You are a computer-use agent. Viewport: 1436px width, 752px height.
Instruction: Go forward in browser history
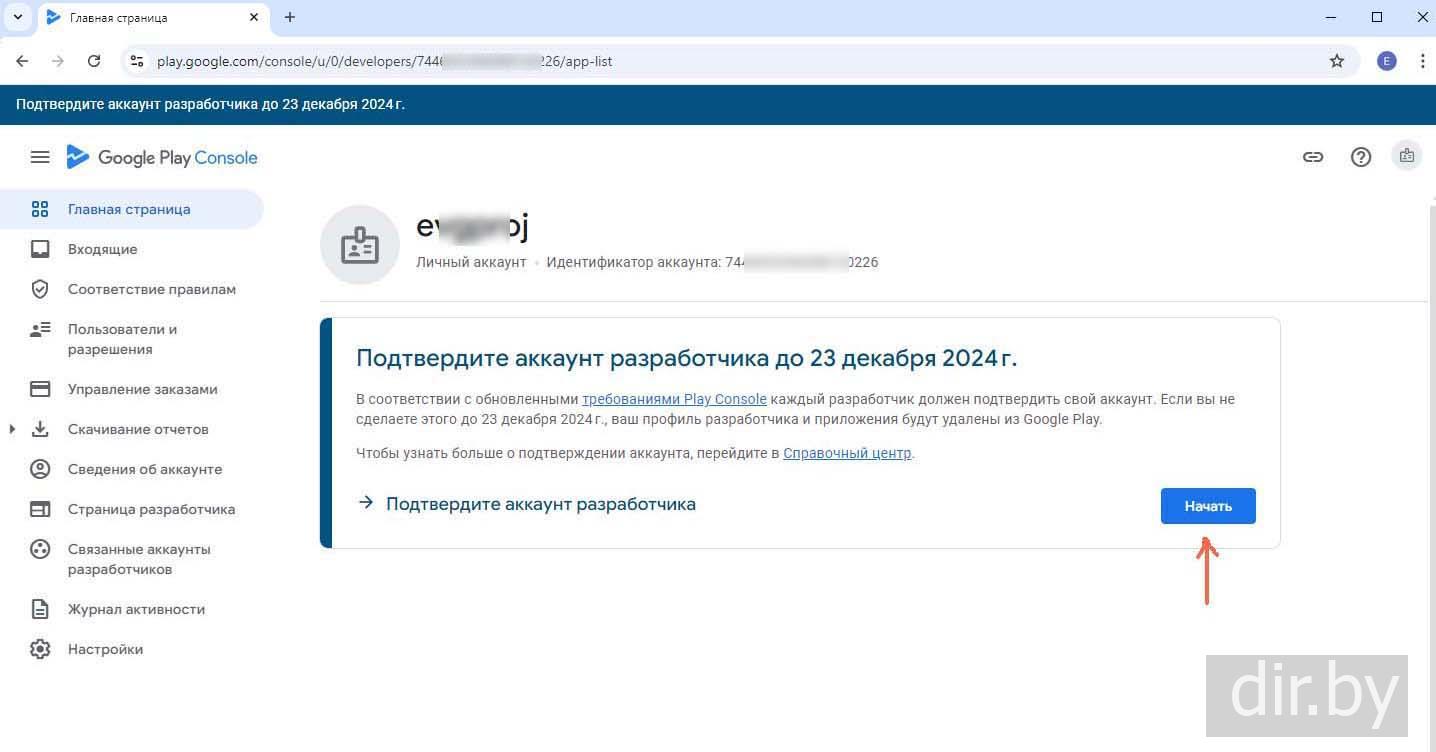[58, 61]
